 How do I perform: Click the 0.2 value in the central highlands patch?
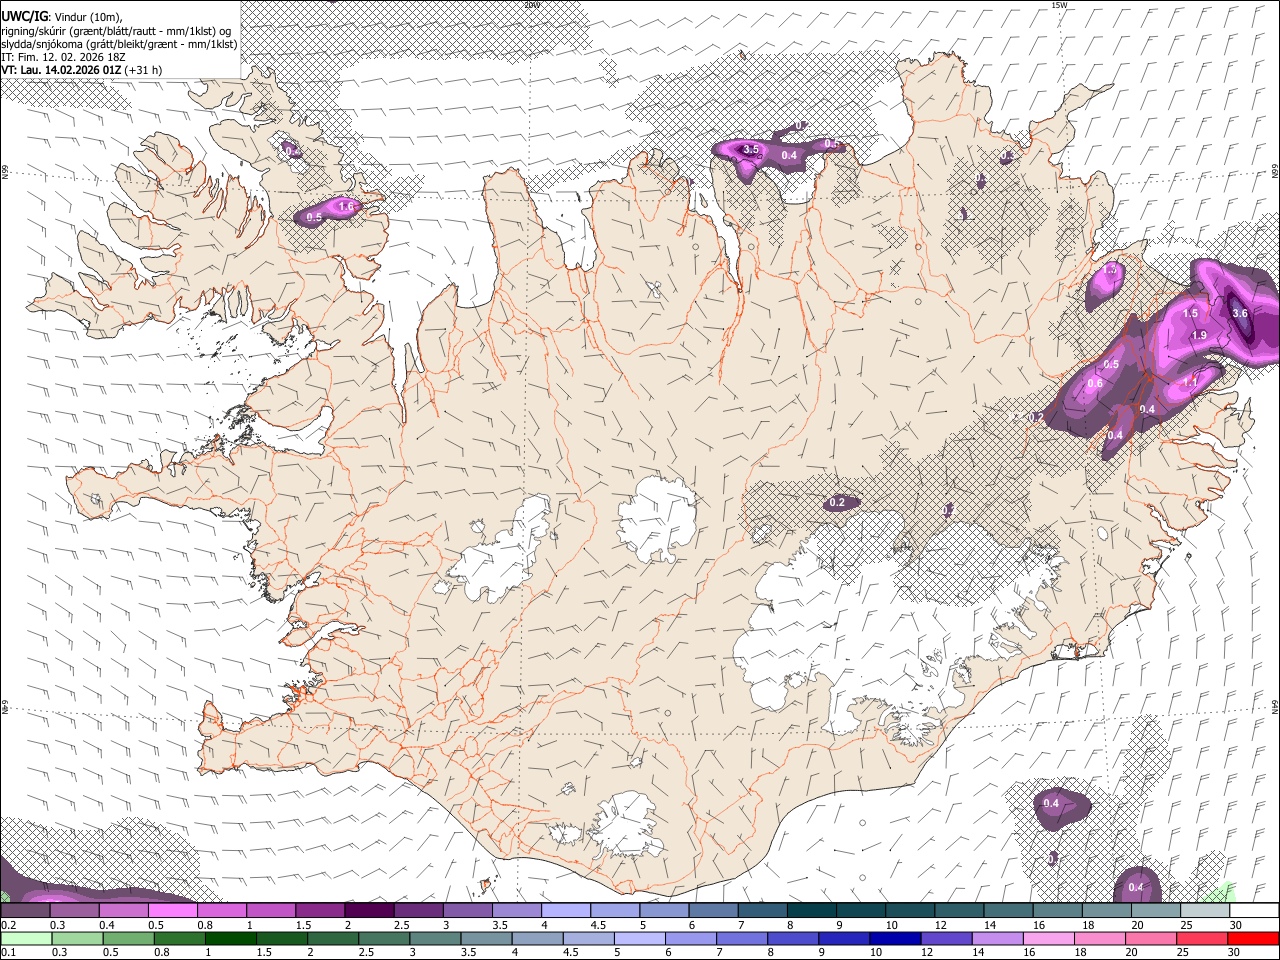(x=837, y=503)
